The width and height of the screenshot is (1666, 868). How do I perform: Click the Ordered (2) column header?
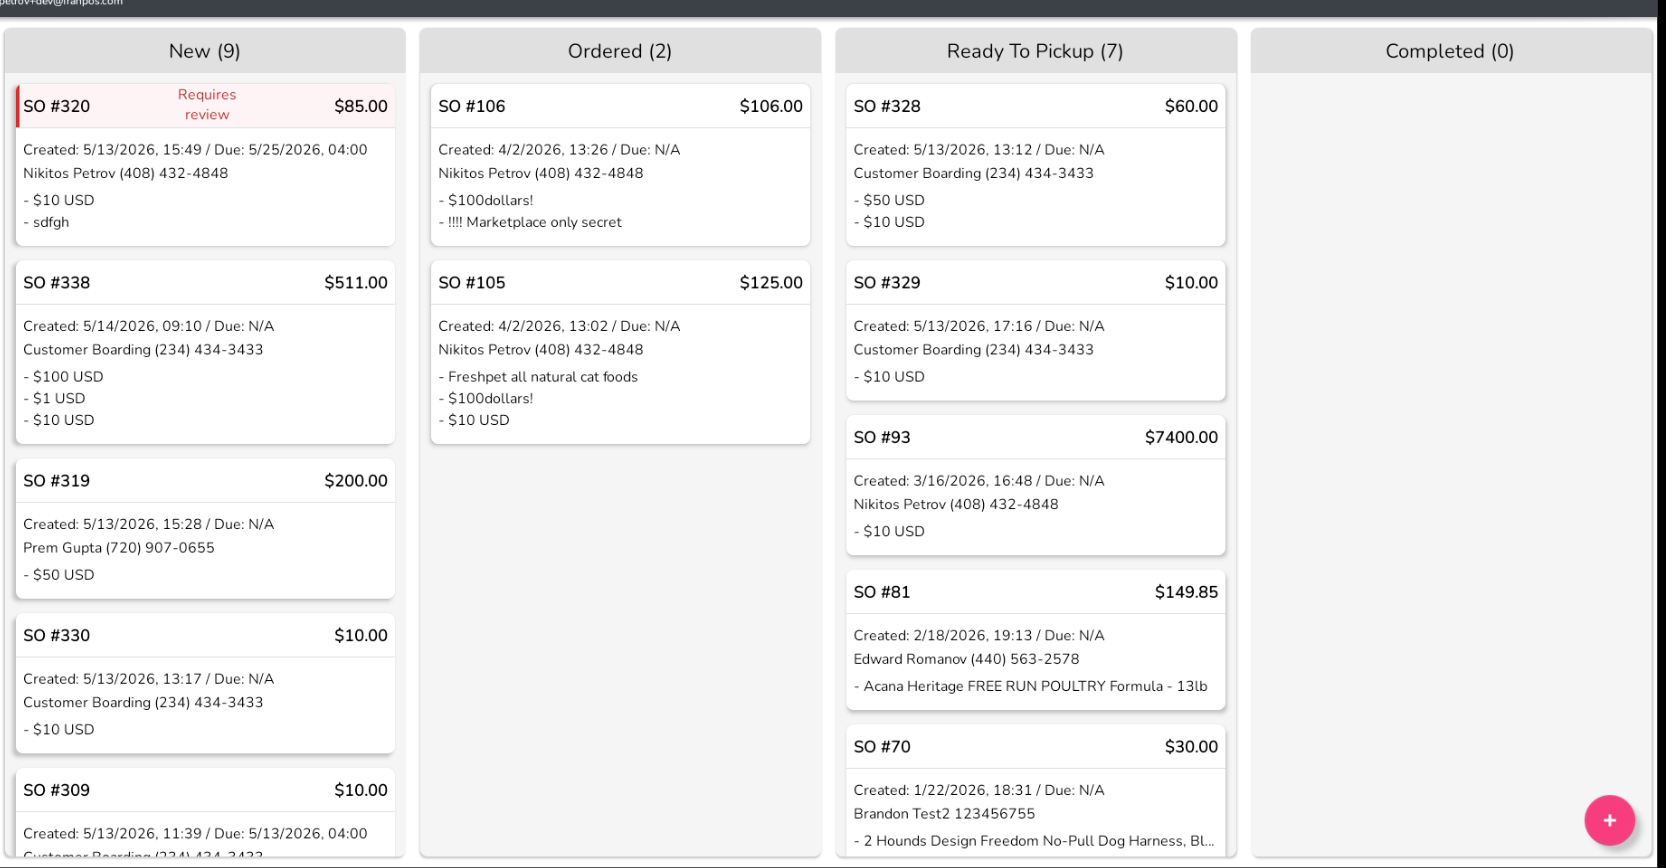coord(620,51)
